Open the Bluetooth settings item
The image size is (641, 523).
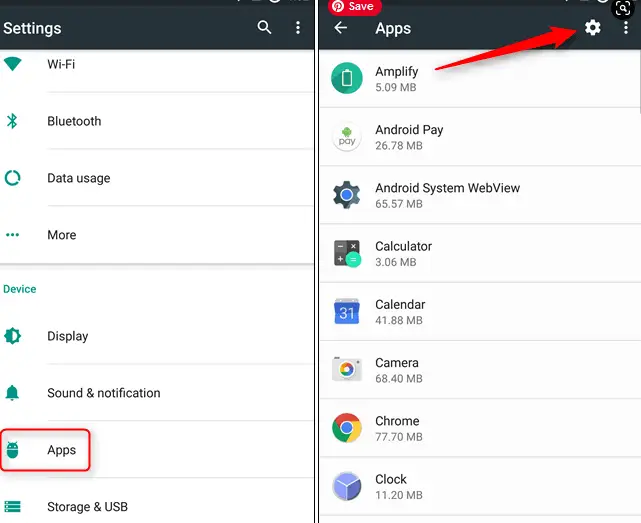pyautogui.click(x=157, y=121)
